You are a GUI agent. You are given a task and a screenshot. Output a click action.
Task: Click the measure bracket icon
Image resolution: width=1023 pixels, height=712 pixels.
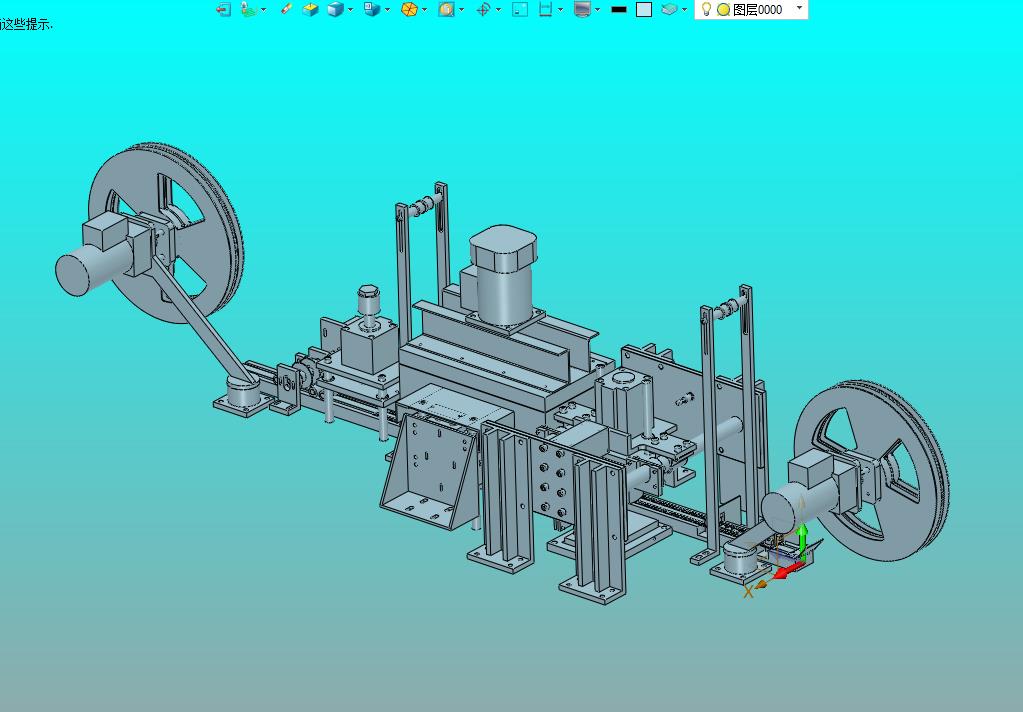tap(545, 9)
